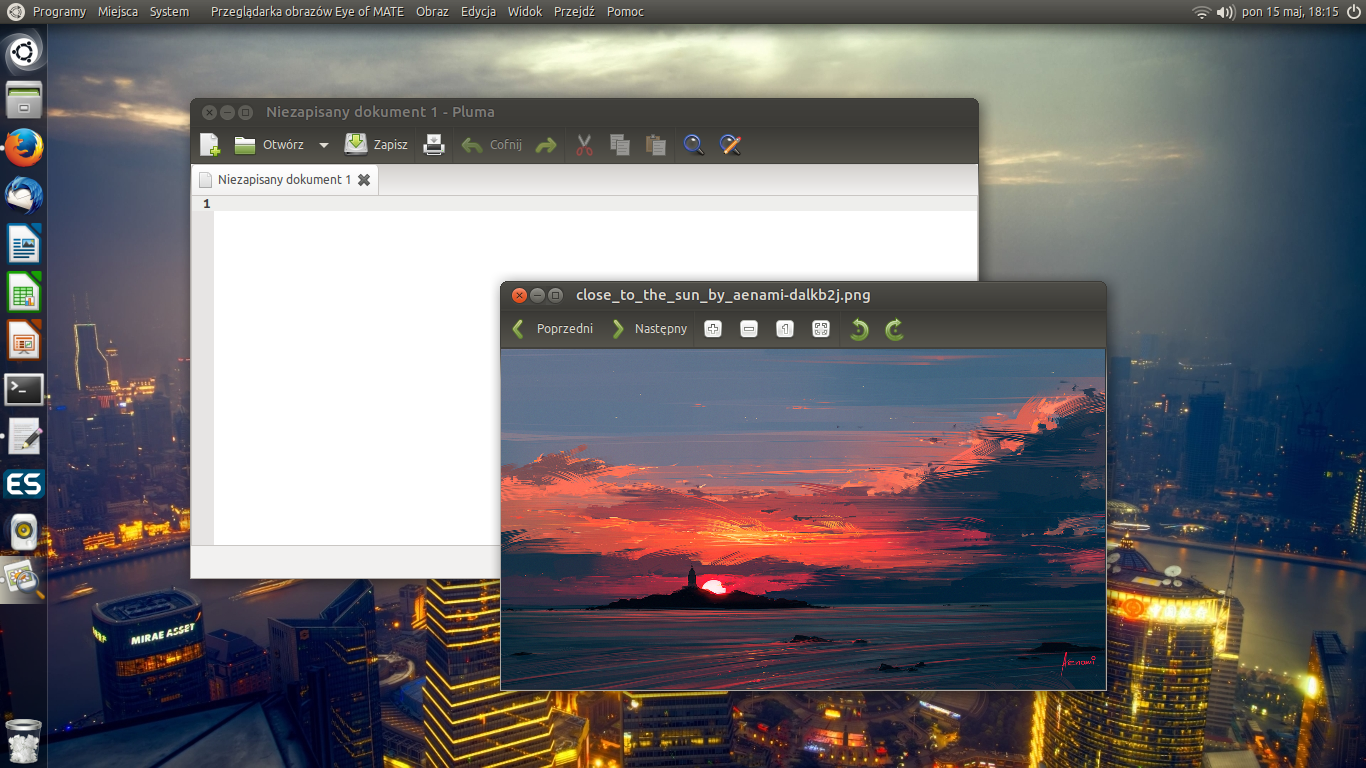
Task: Click the Pluma text editor dock icon
Action: 24,436
